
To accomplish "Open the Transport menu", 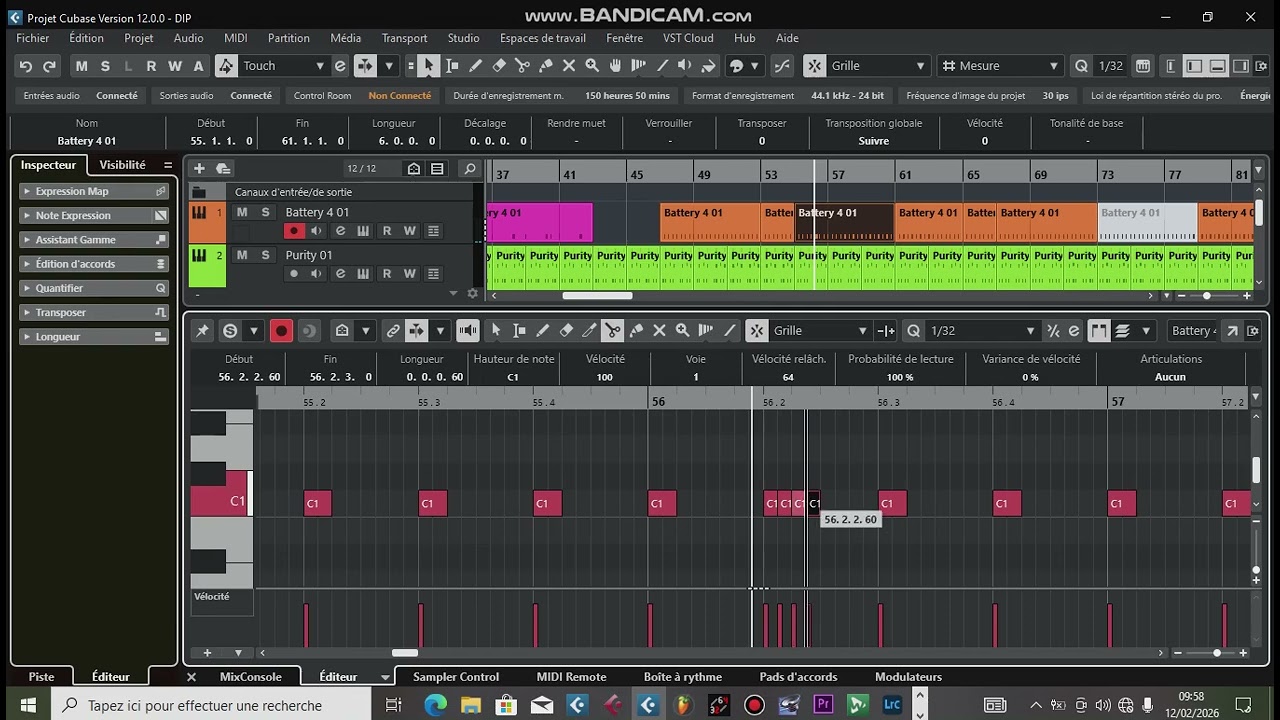I will pyautogui.click(x=404, y=38).
